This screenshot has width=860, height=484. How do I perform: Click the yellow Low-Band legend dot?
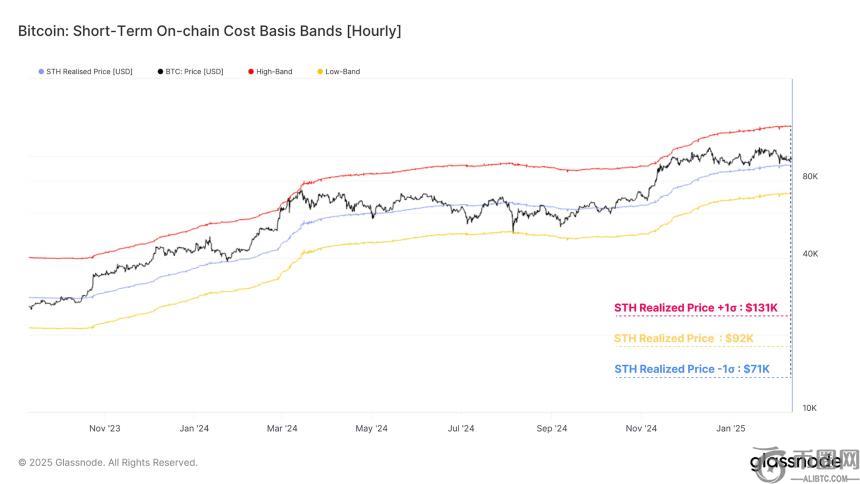tap(320, 72)
